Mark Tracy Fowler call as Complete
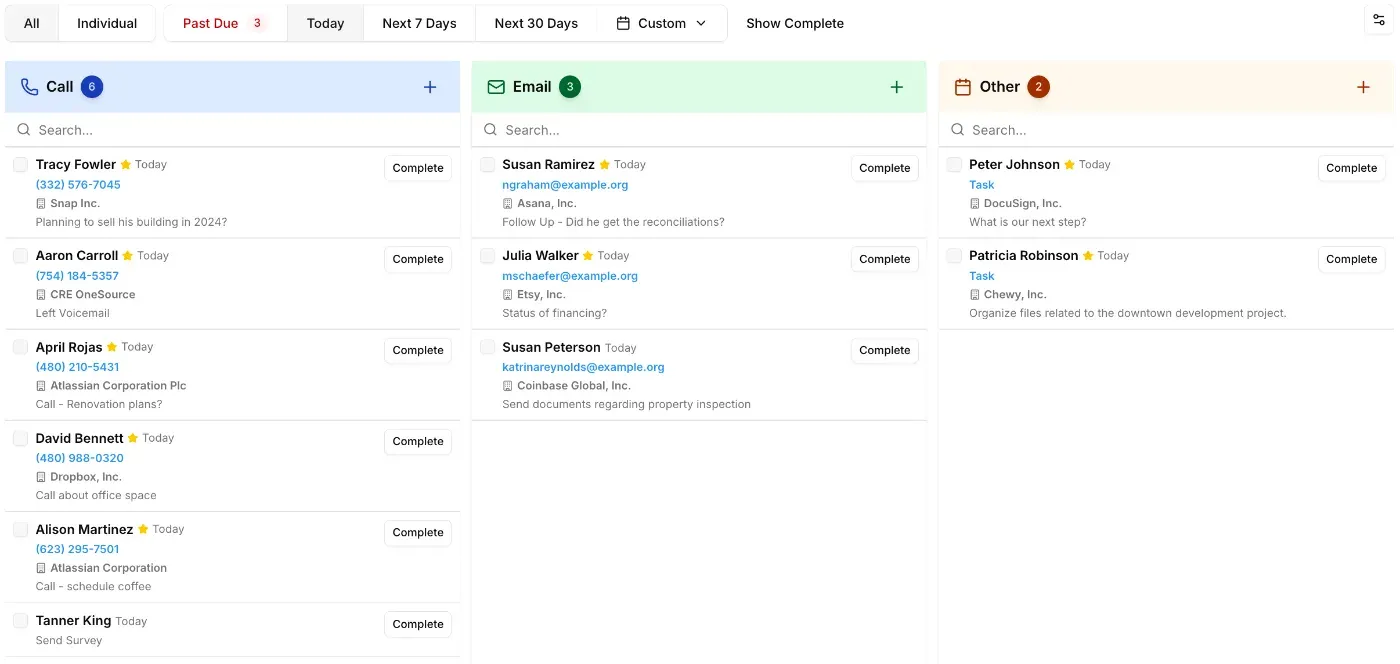 click(x=418, y=168)
